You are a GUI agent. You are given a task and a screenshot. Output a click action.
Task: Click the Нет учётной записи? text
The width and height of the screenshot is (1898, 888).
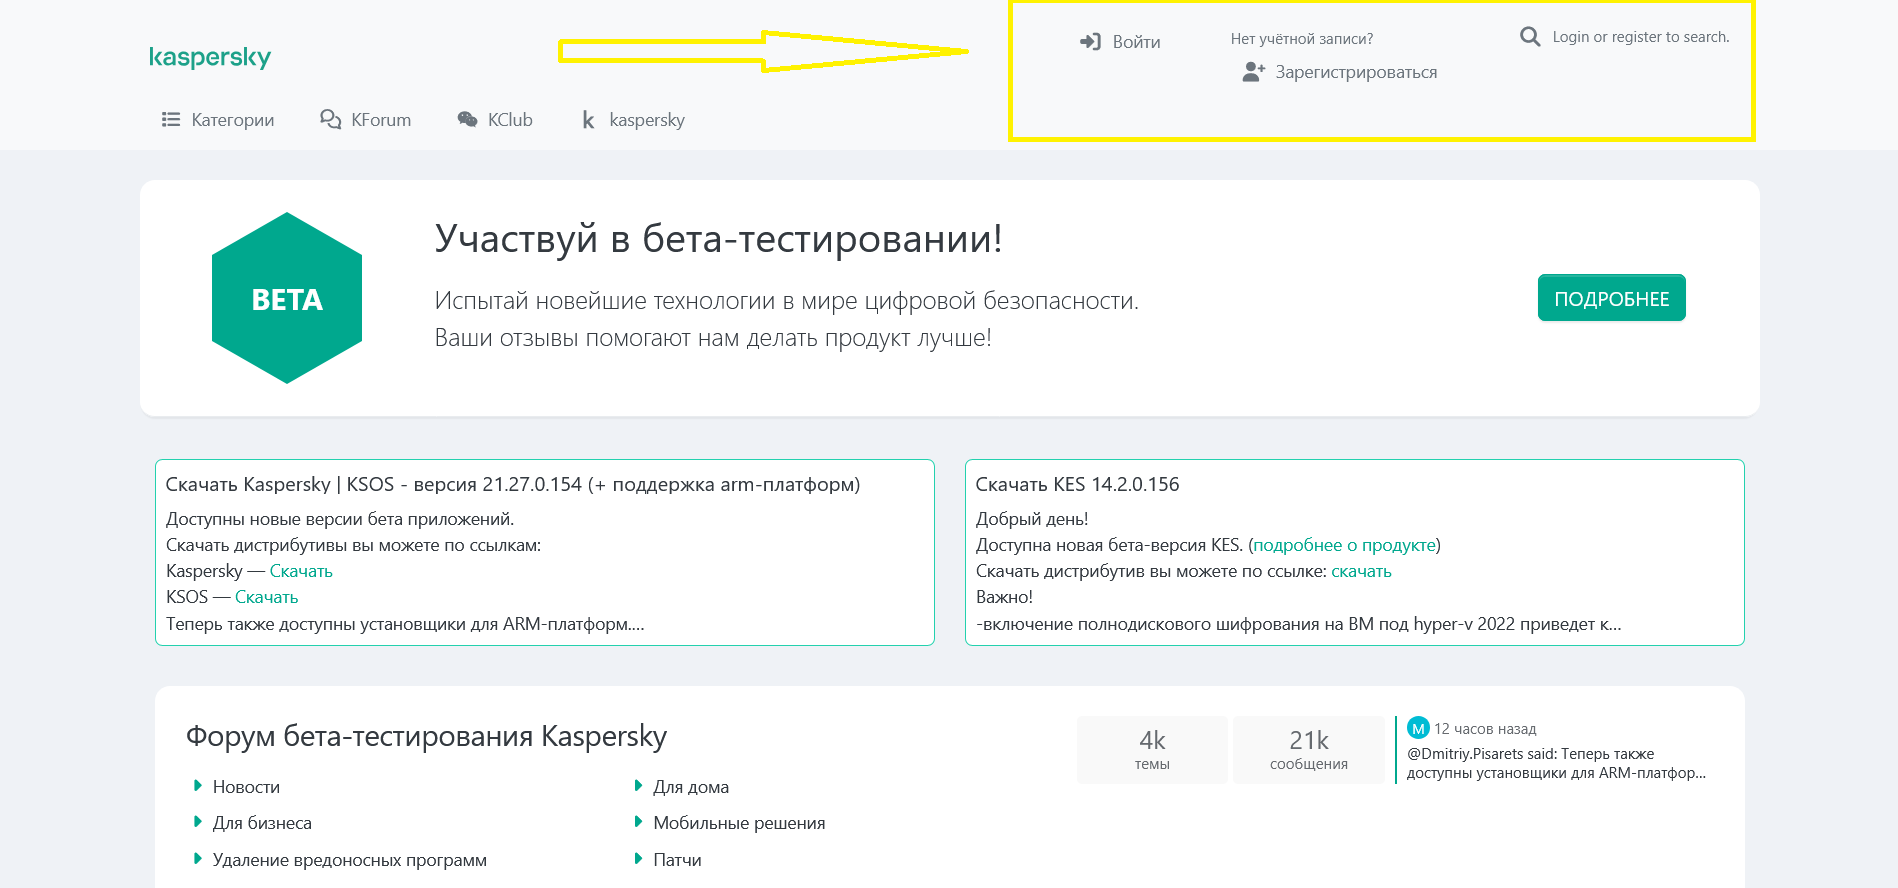1302,39
